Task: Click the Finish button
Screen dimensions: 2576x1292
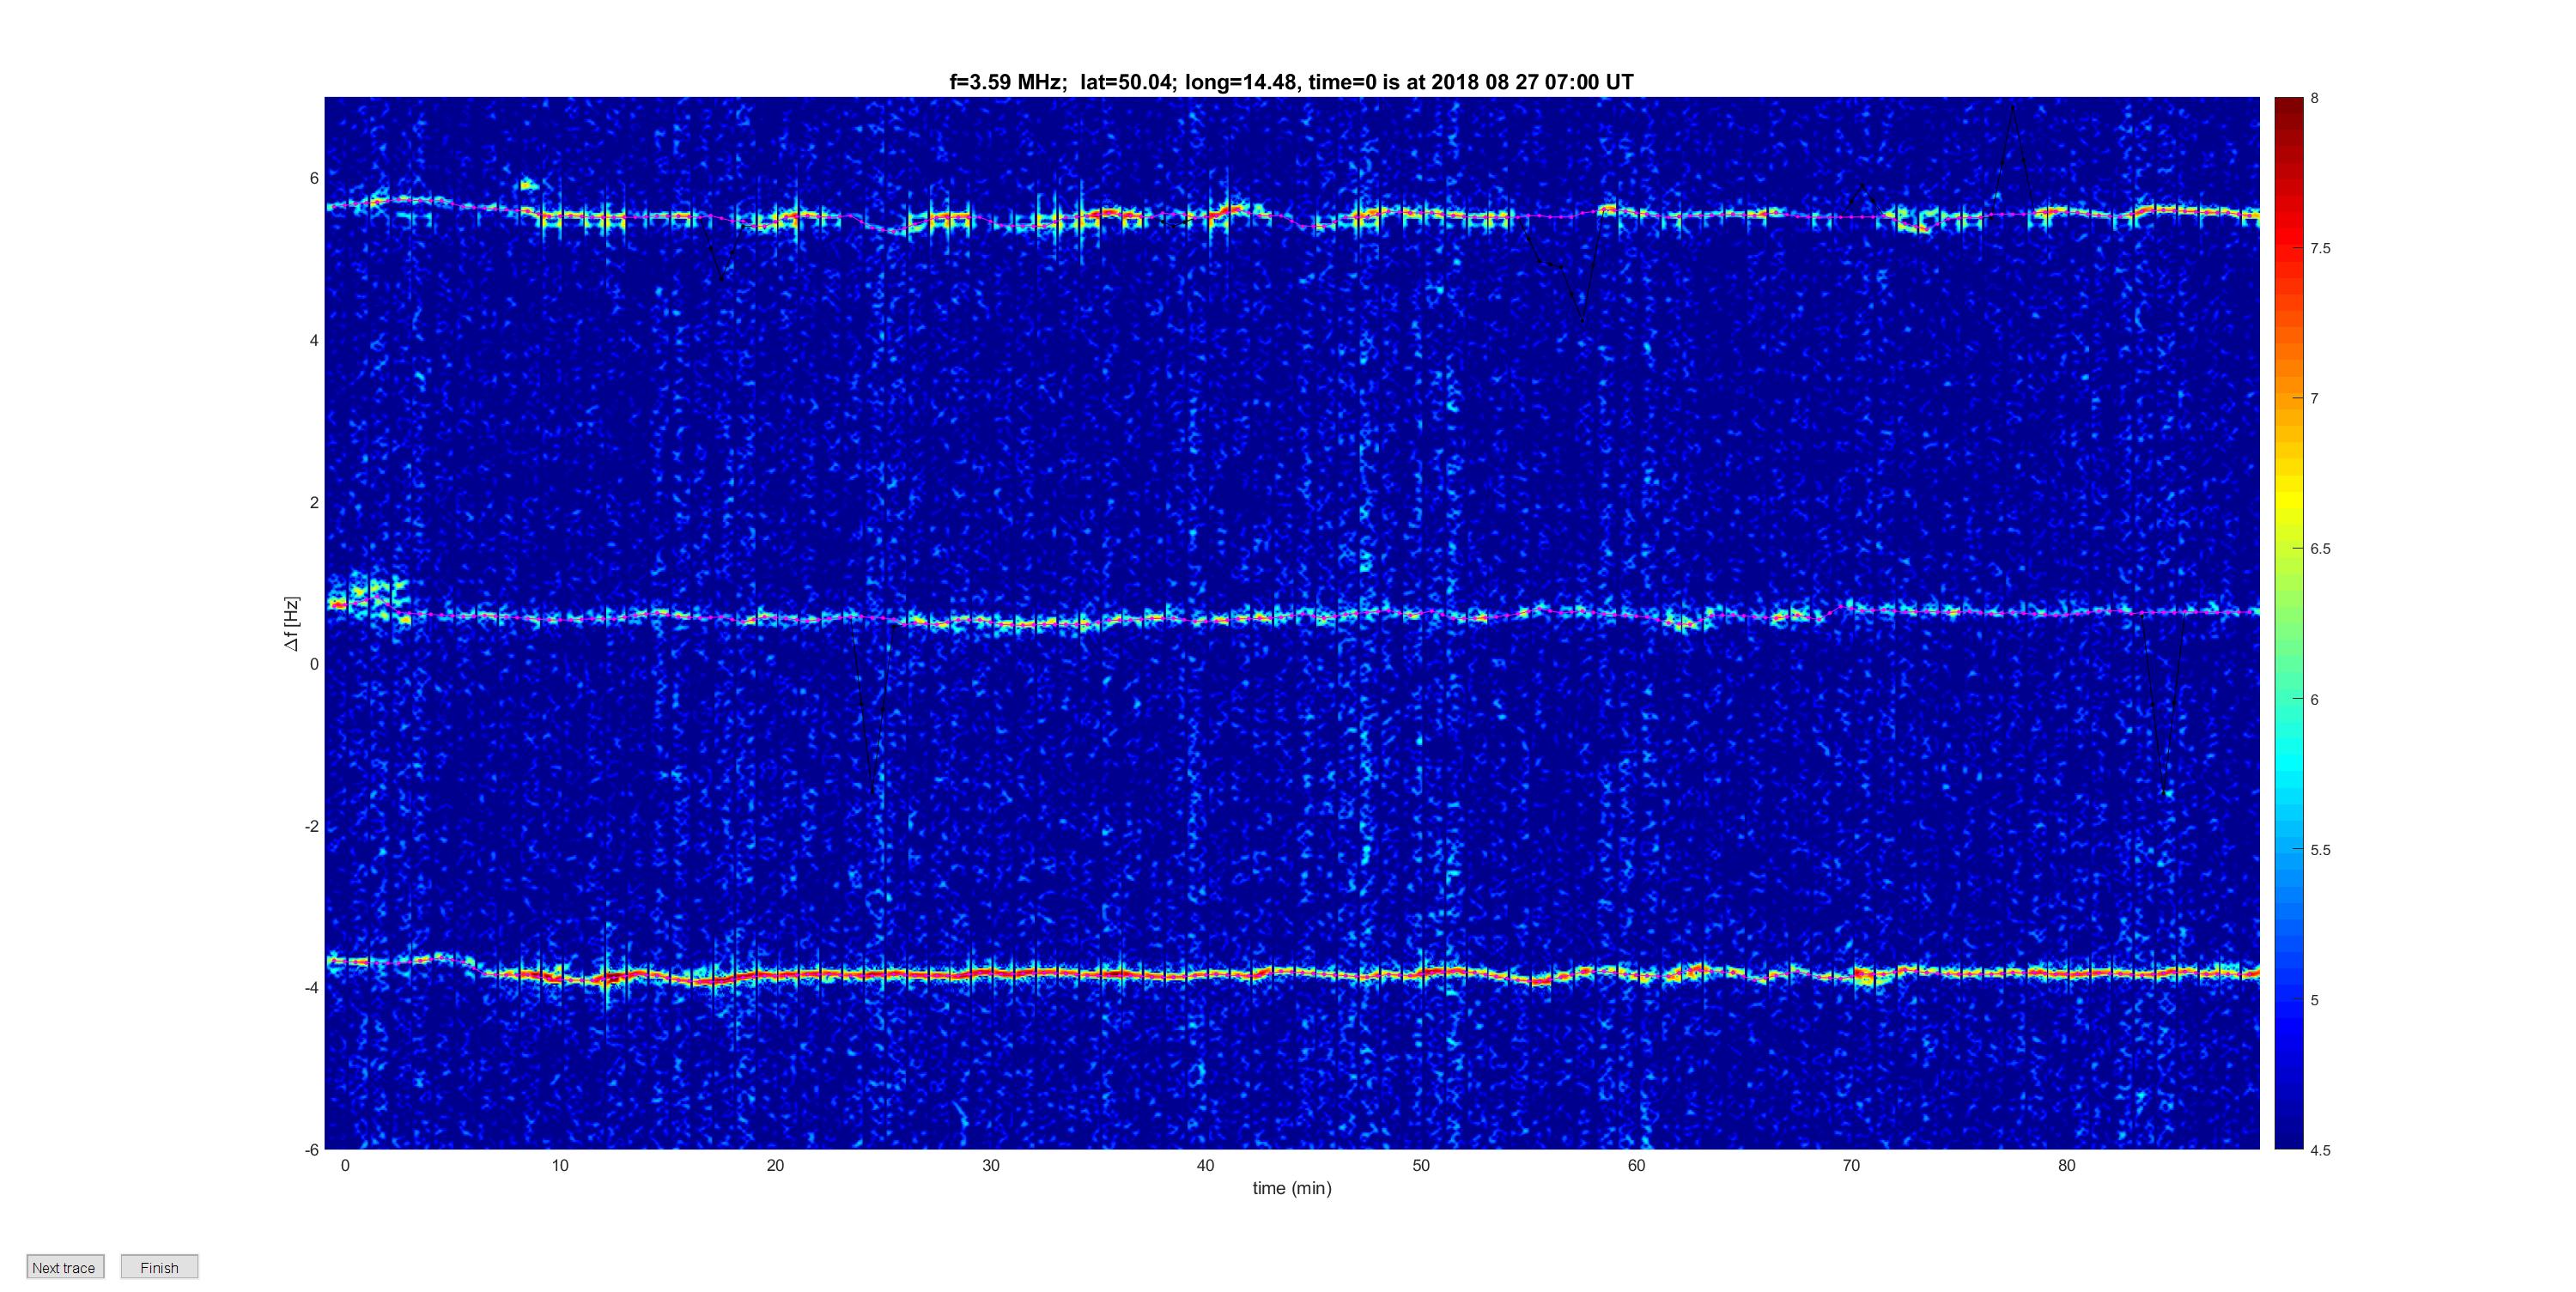Action: pos(159,1267)
